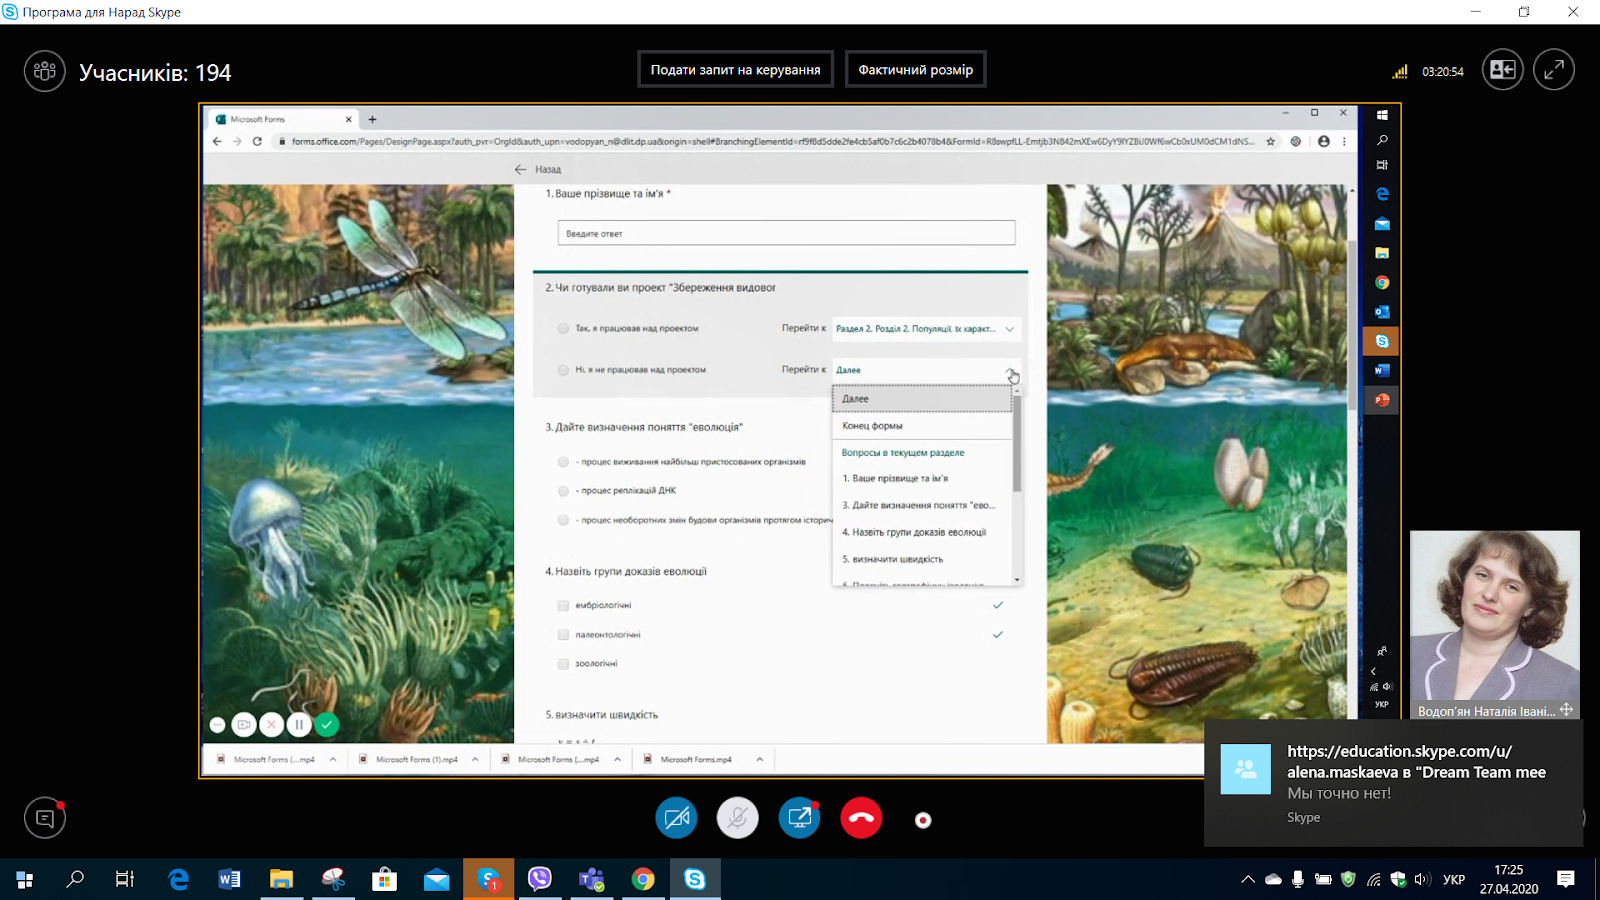The image size is (1600, 900).
Task: Close the Microsoft Forms browser tab
Action: click(x=349, y=119)
